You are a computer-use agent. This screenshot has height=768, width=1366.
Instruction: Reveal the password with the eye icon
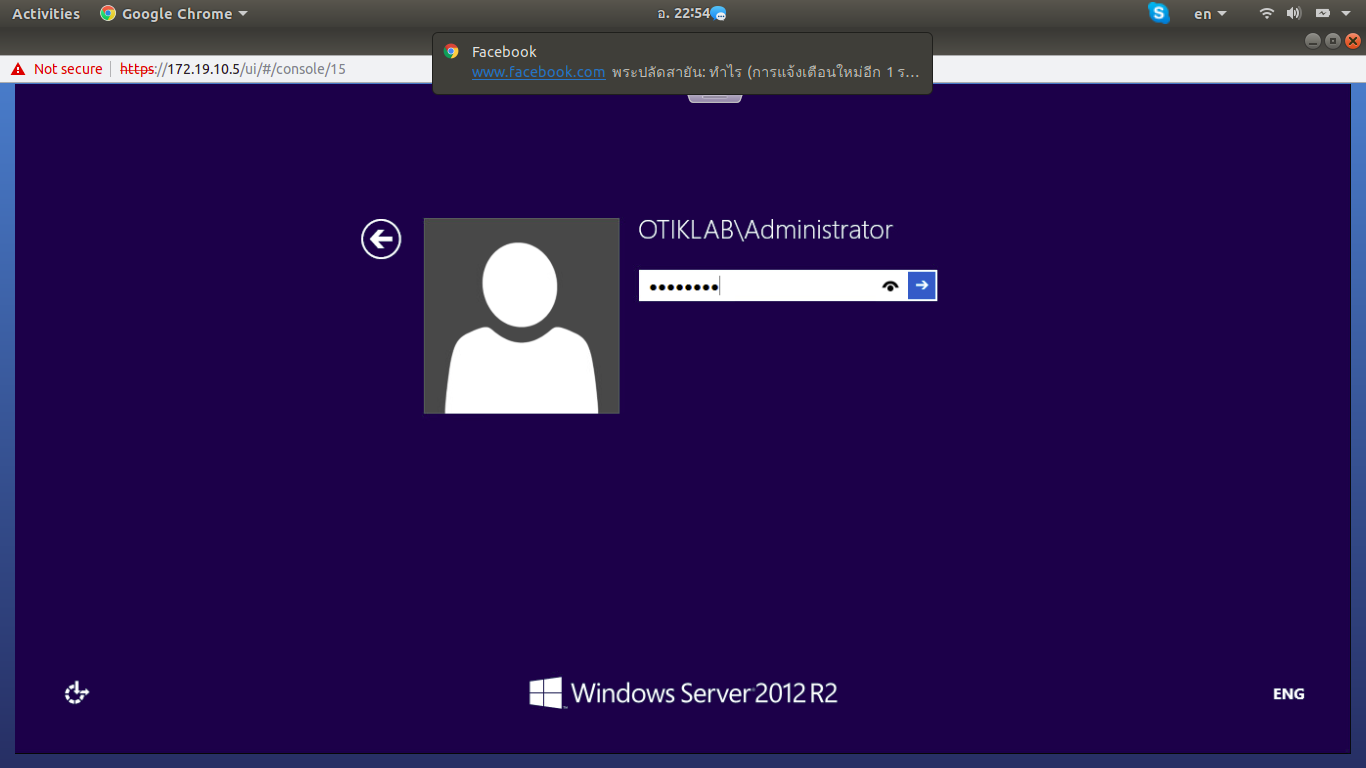pos(891,286)
